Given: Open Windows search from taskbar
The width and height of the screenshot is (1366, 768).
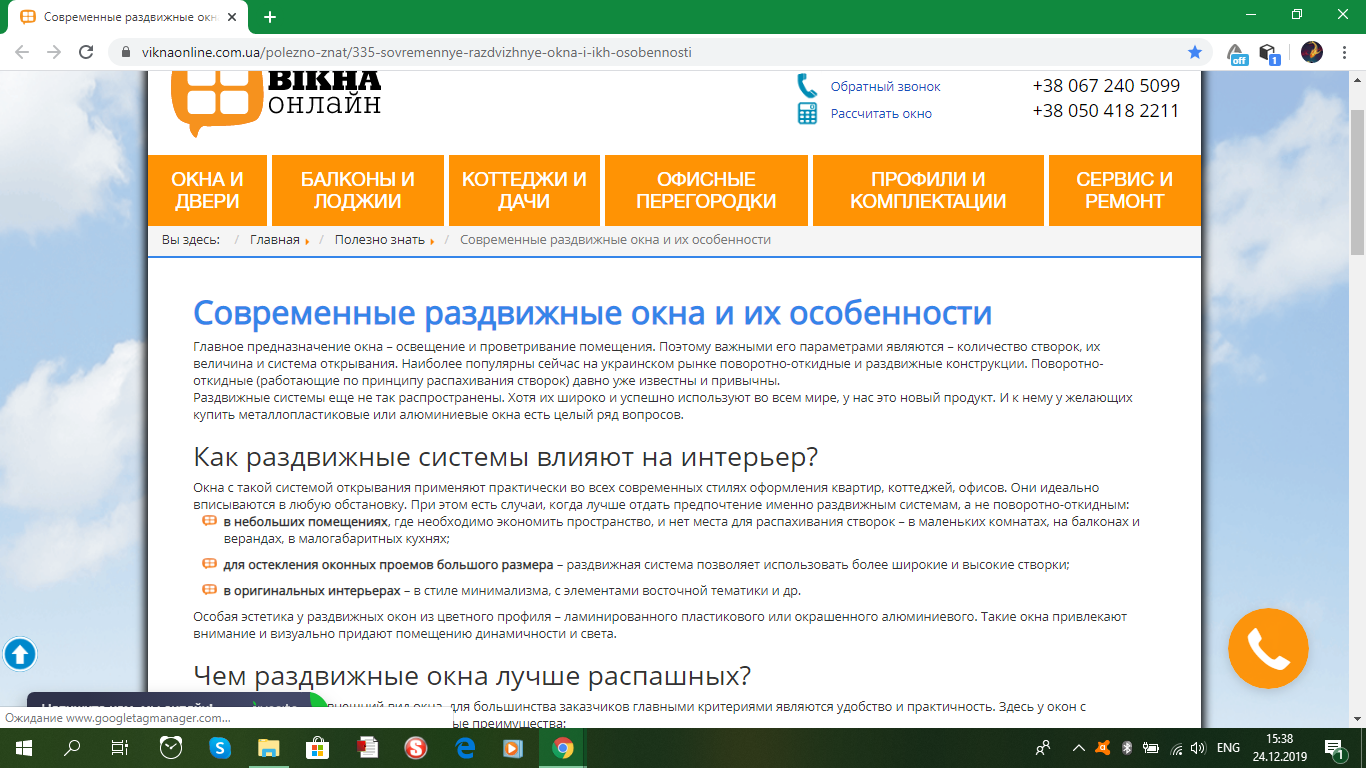Looking at the screenshot, I should (72, 747).
